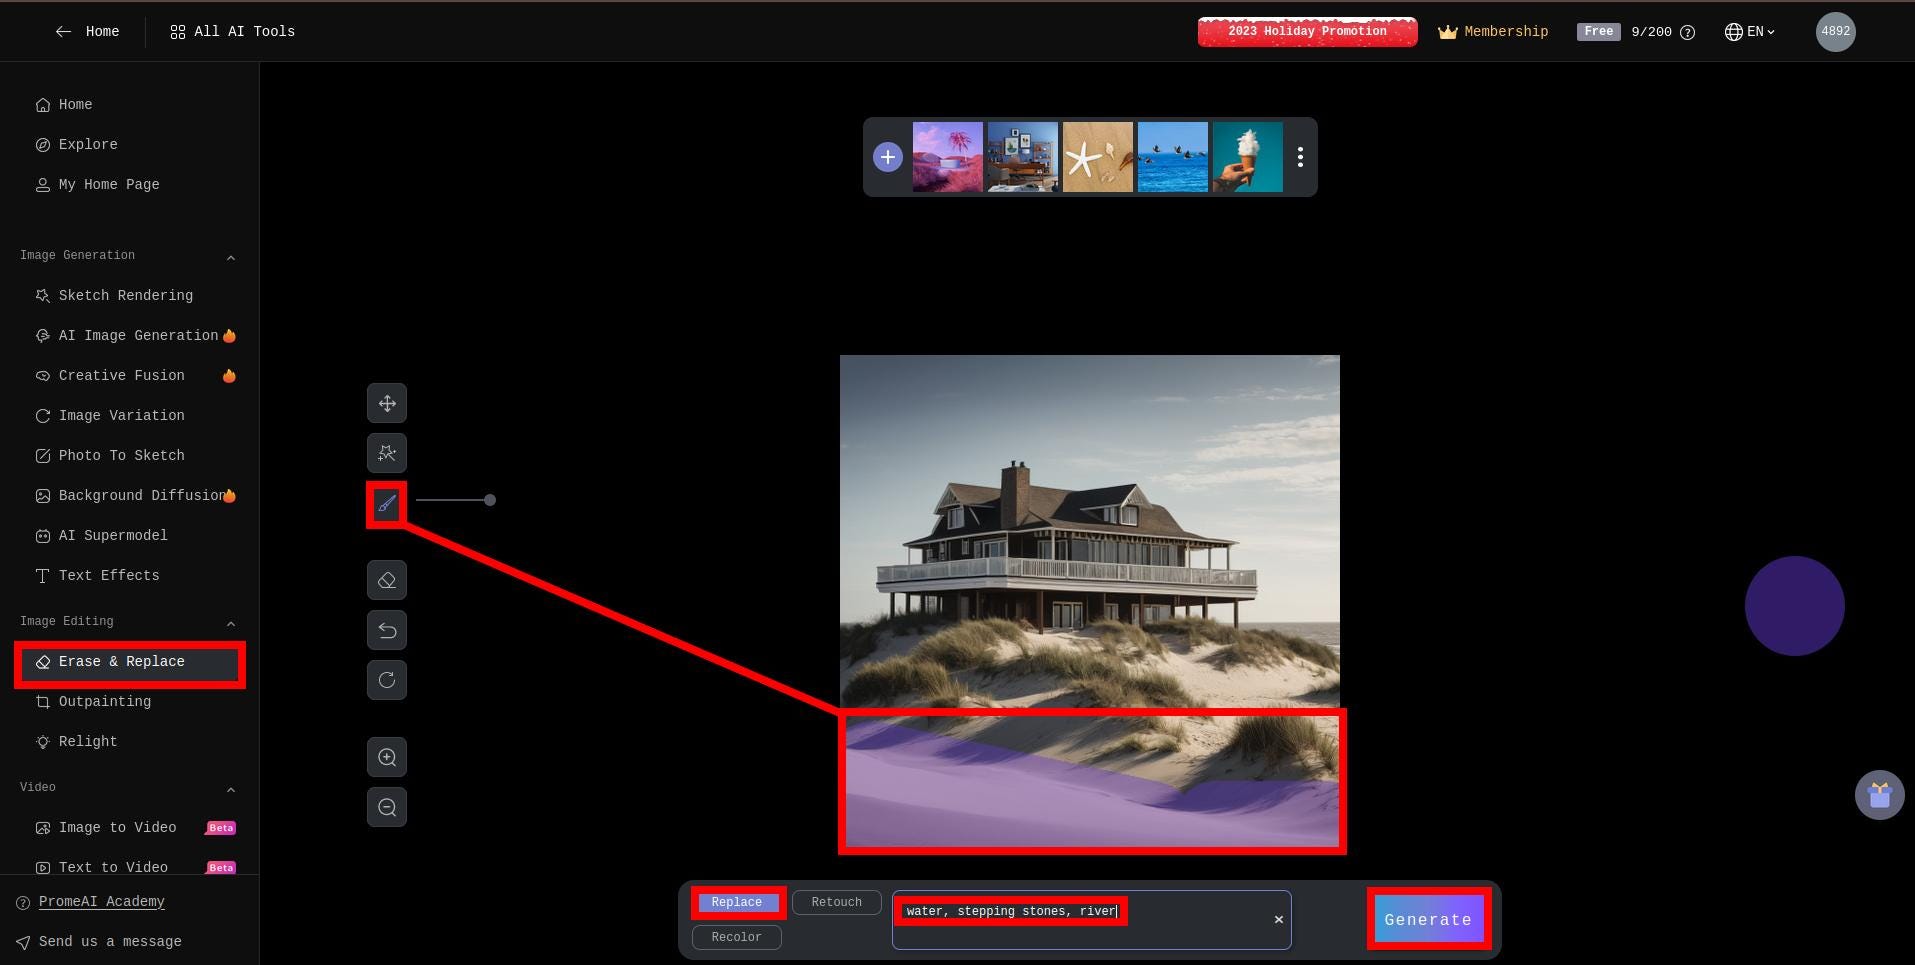
Task: Select the Brush mask tool
Action: (387, 504)
